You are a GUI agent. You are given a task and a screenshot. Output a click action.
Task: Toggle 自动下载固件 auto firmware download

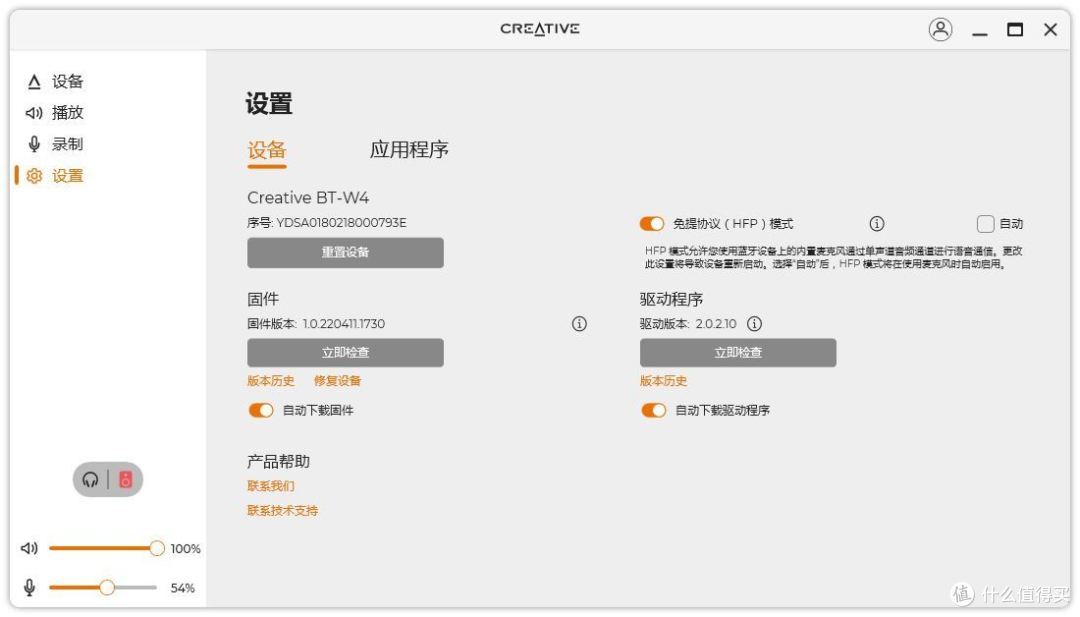(261, 410)
